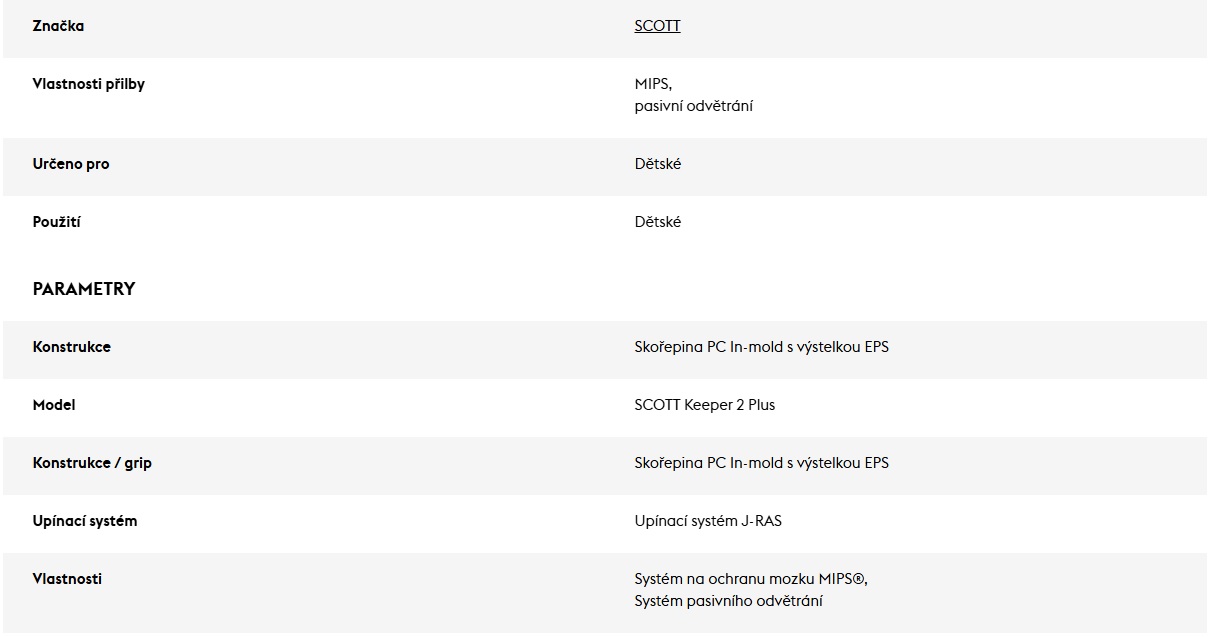
Task: Click the Použití row label
Action: click(x=56, y=222)
